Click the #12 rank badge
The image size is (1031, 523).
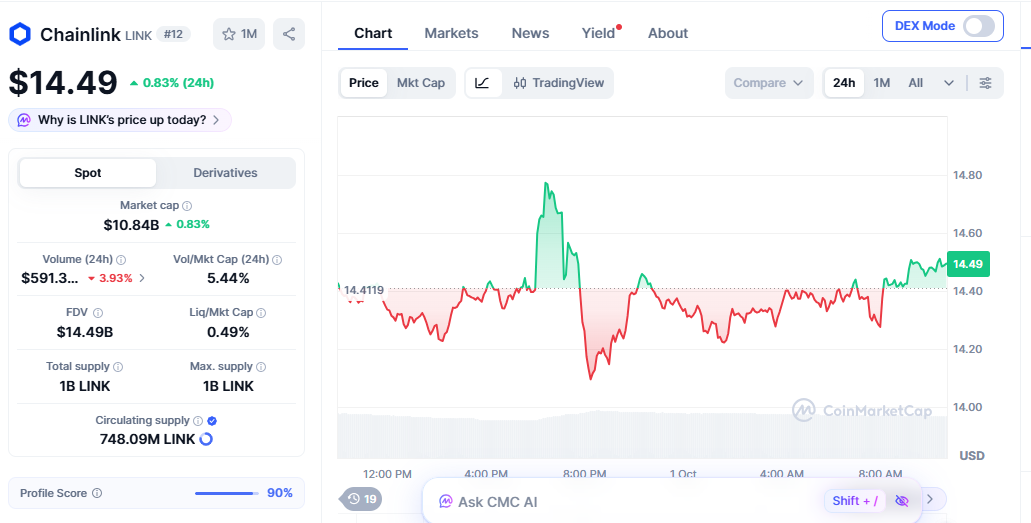[x=174, y=34]
